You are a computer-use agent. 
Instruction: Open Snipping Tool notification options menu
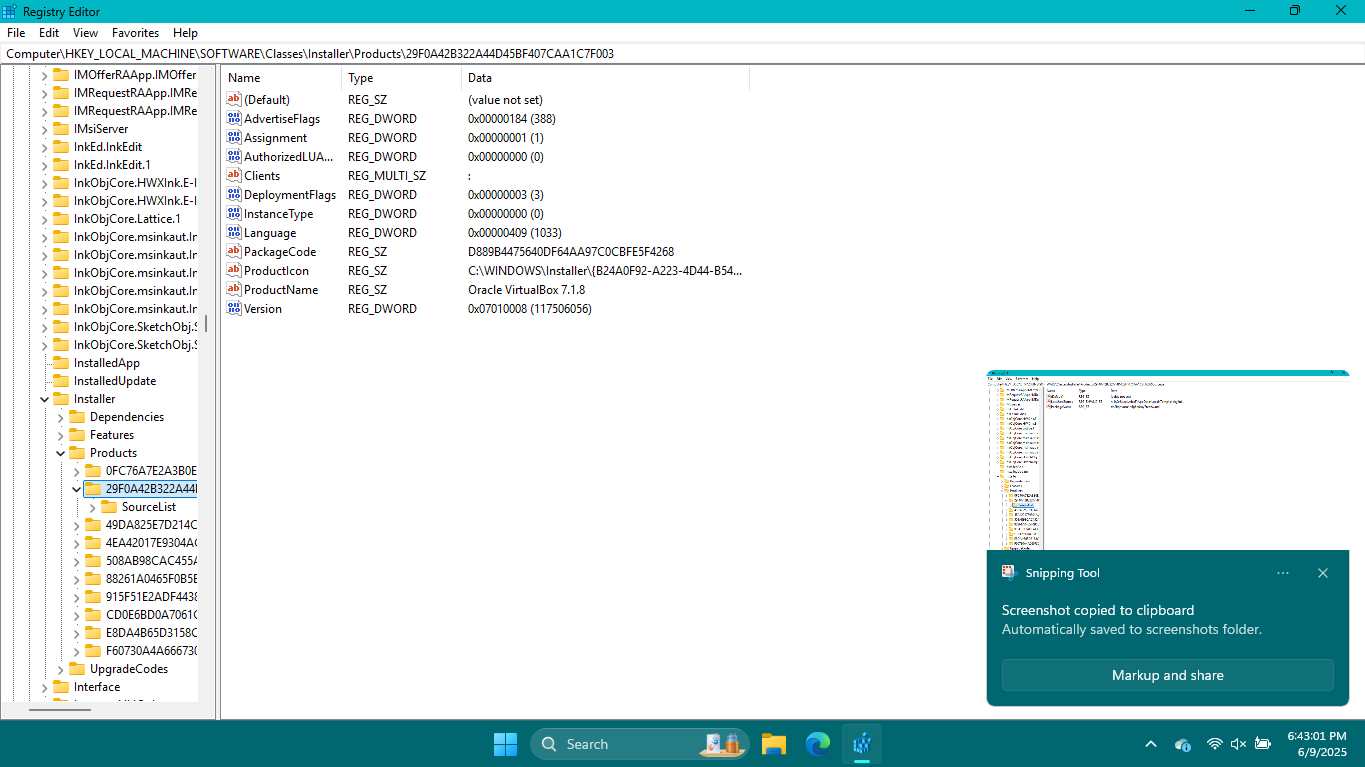[1283, 573]
